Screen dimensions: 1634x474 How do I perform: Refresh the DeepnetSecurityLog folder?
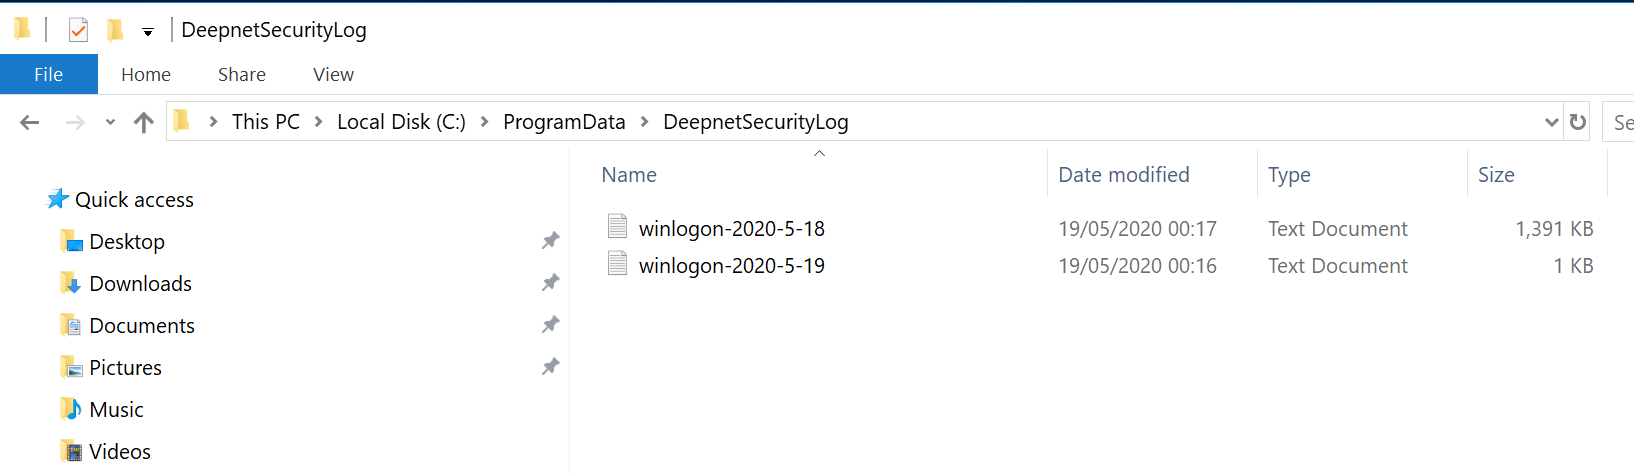(x=1578, y=122)
